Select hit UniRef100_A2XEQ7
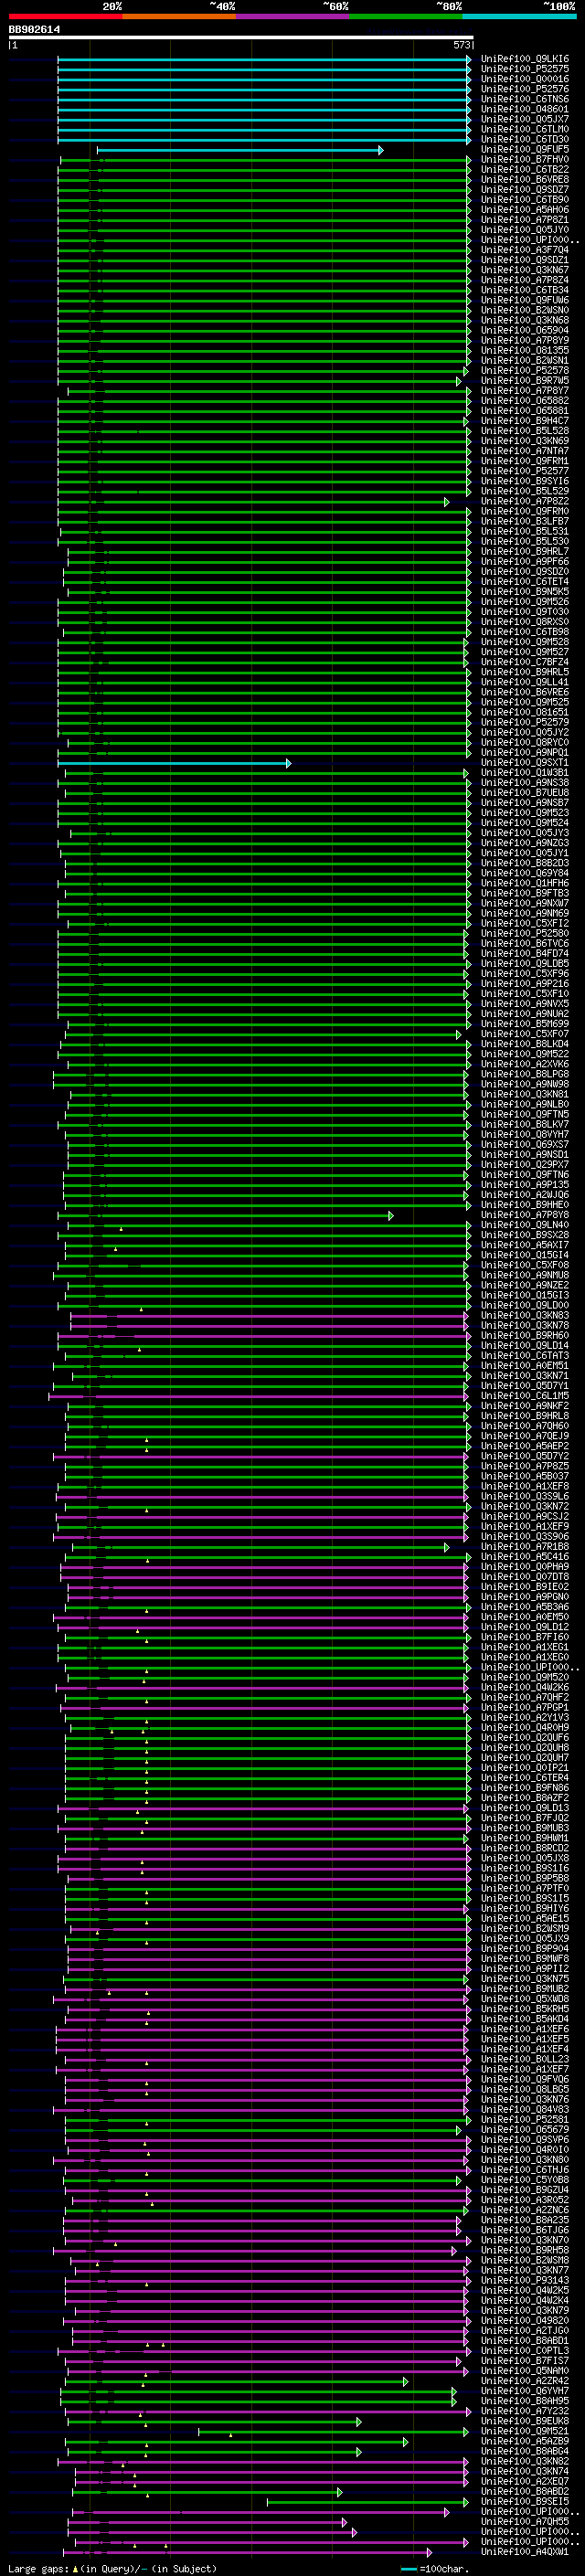Viewport: 585px width, 2576px height. (x=524, y=2482)
